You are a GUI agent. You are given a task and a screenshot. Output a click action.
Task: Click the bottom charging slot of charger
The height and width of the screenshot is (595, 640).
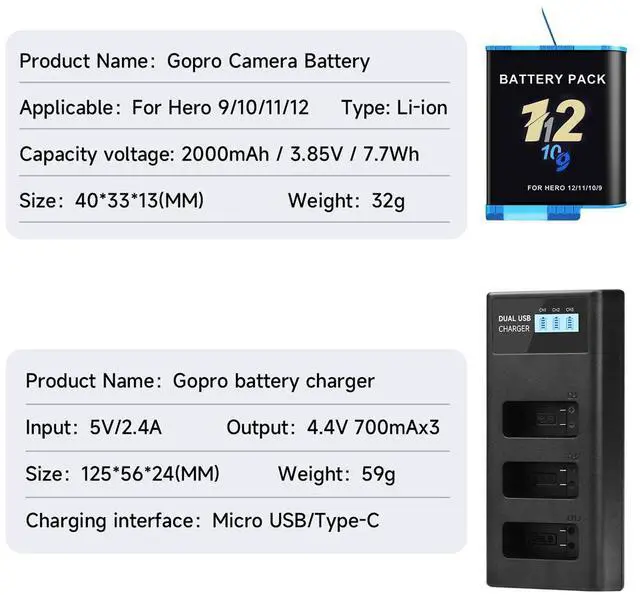coord(540,540)
